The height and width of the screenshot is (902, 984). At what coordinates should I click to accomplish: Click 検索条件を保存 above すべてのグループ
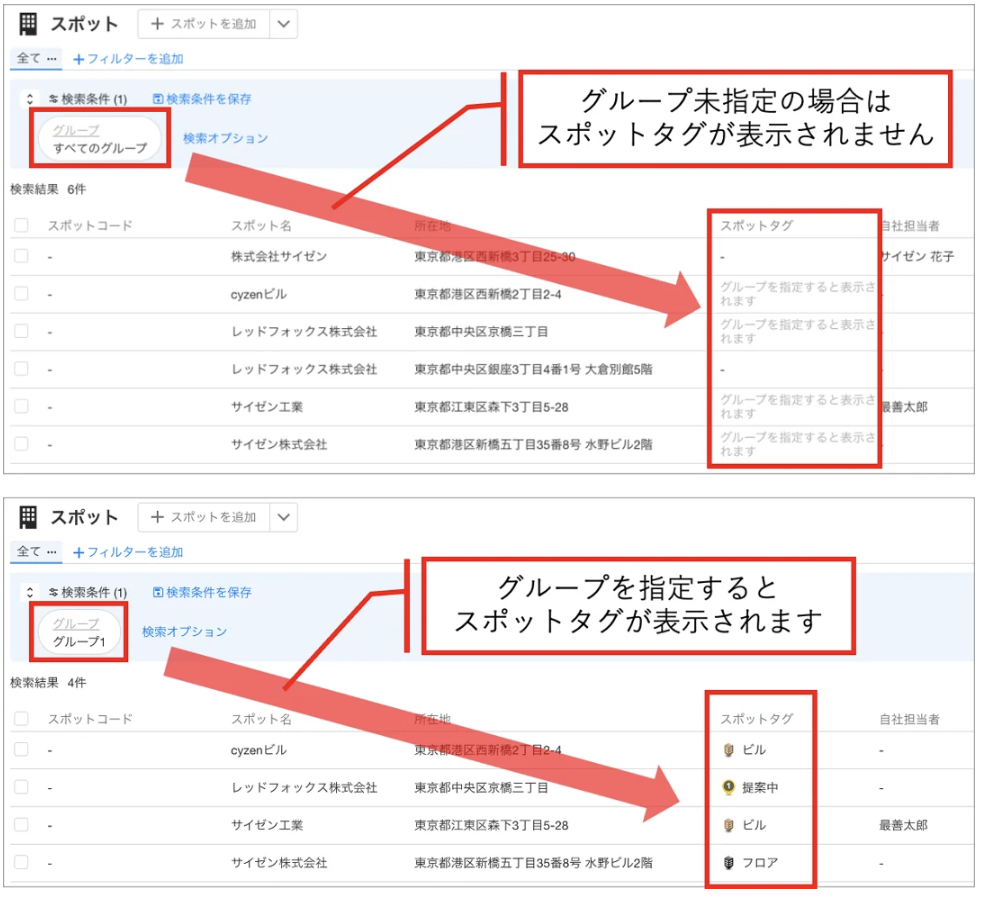coord(202,99)
